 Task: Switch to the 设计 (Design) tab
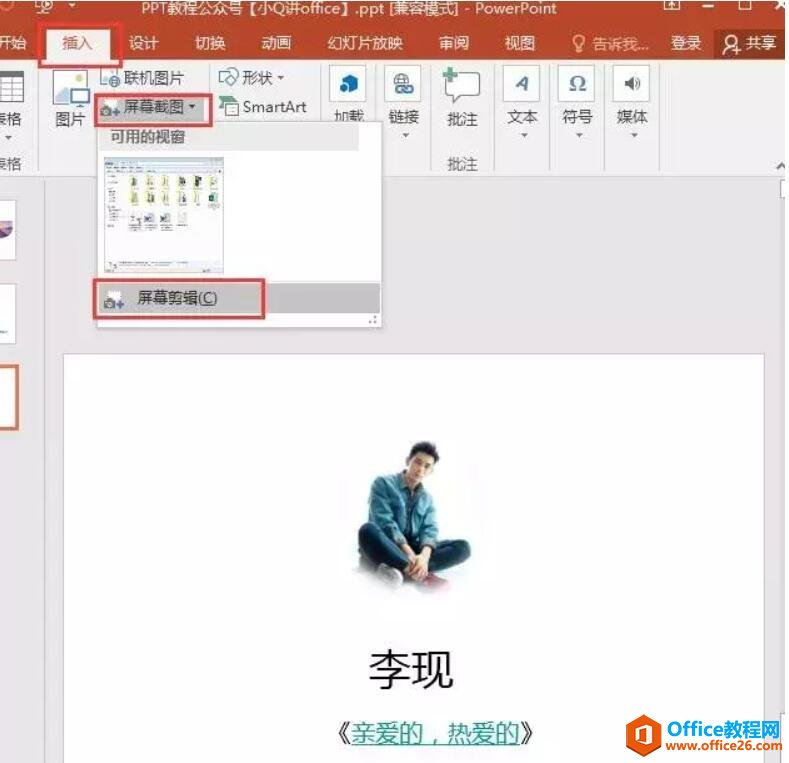(x=143, y=43)
